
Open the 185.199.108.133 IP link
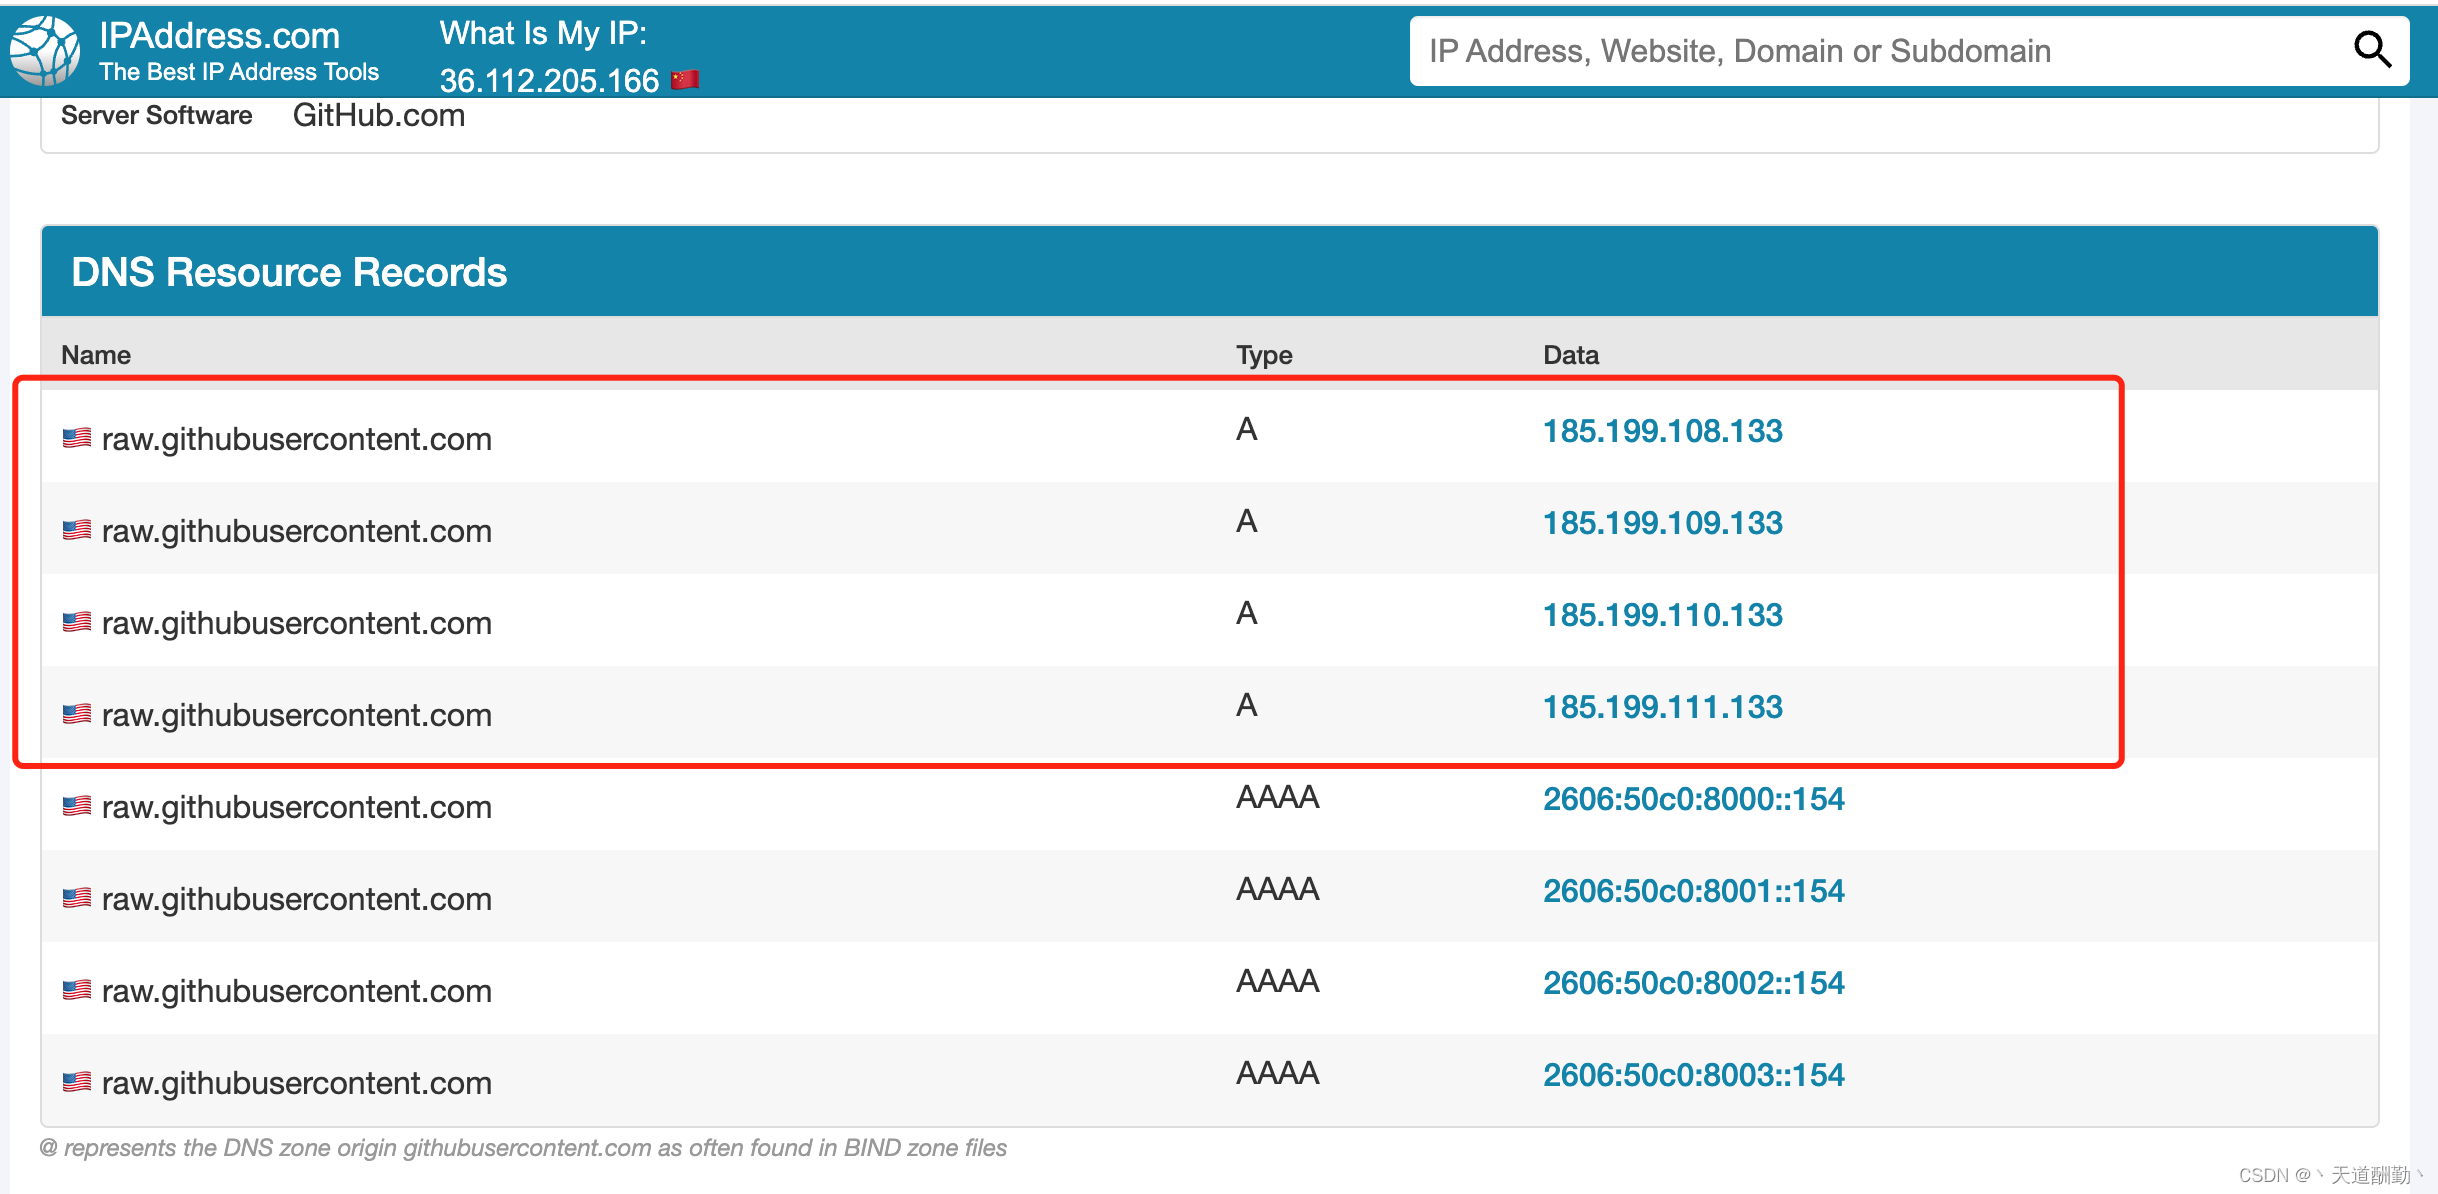point(1662,431)
